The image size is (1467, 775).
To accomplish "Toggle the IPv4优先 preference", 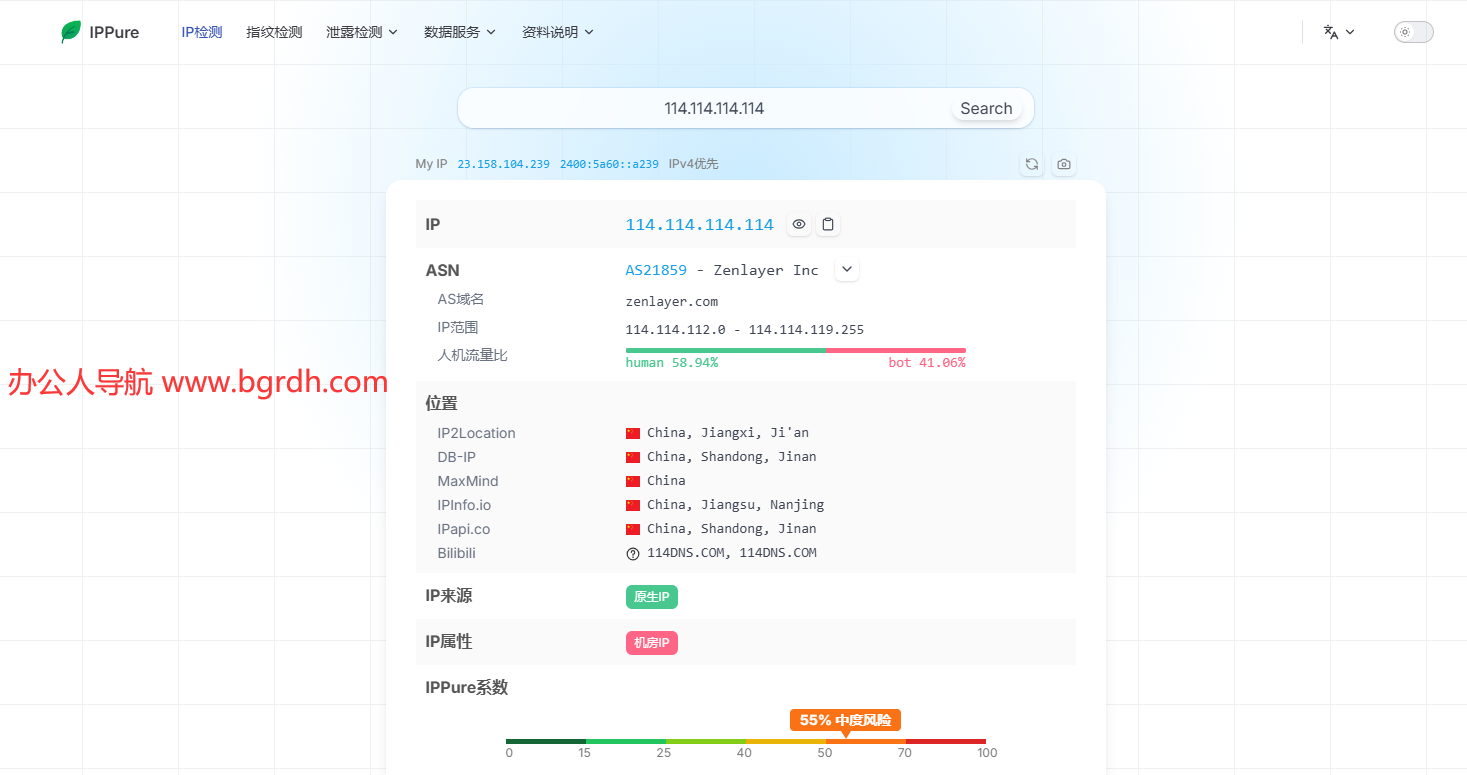I will [x=693, y=164].
